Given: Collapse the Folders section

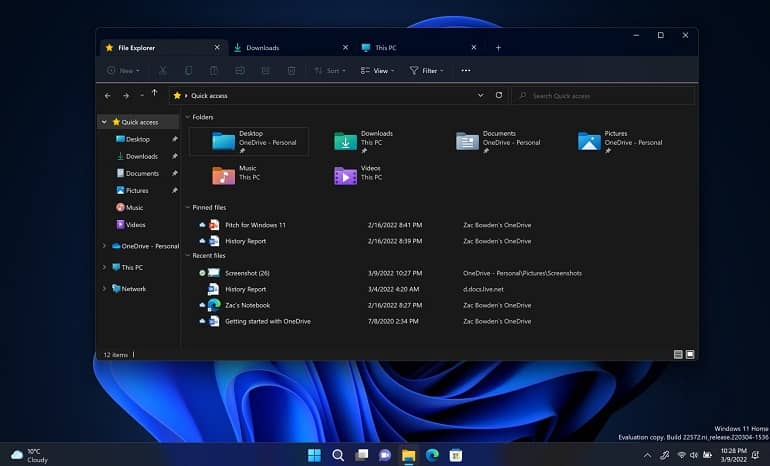Looking at the screenshot, I should click(187, 117).
